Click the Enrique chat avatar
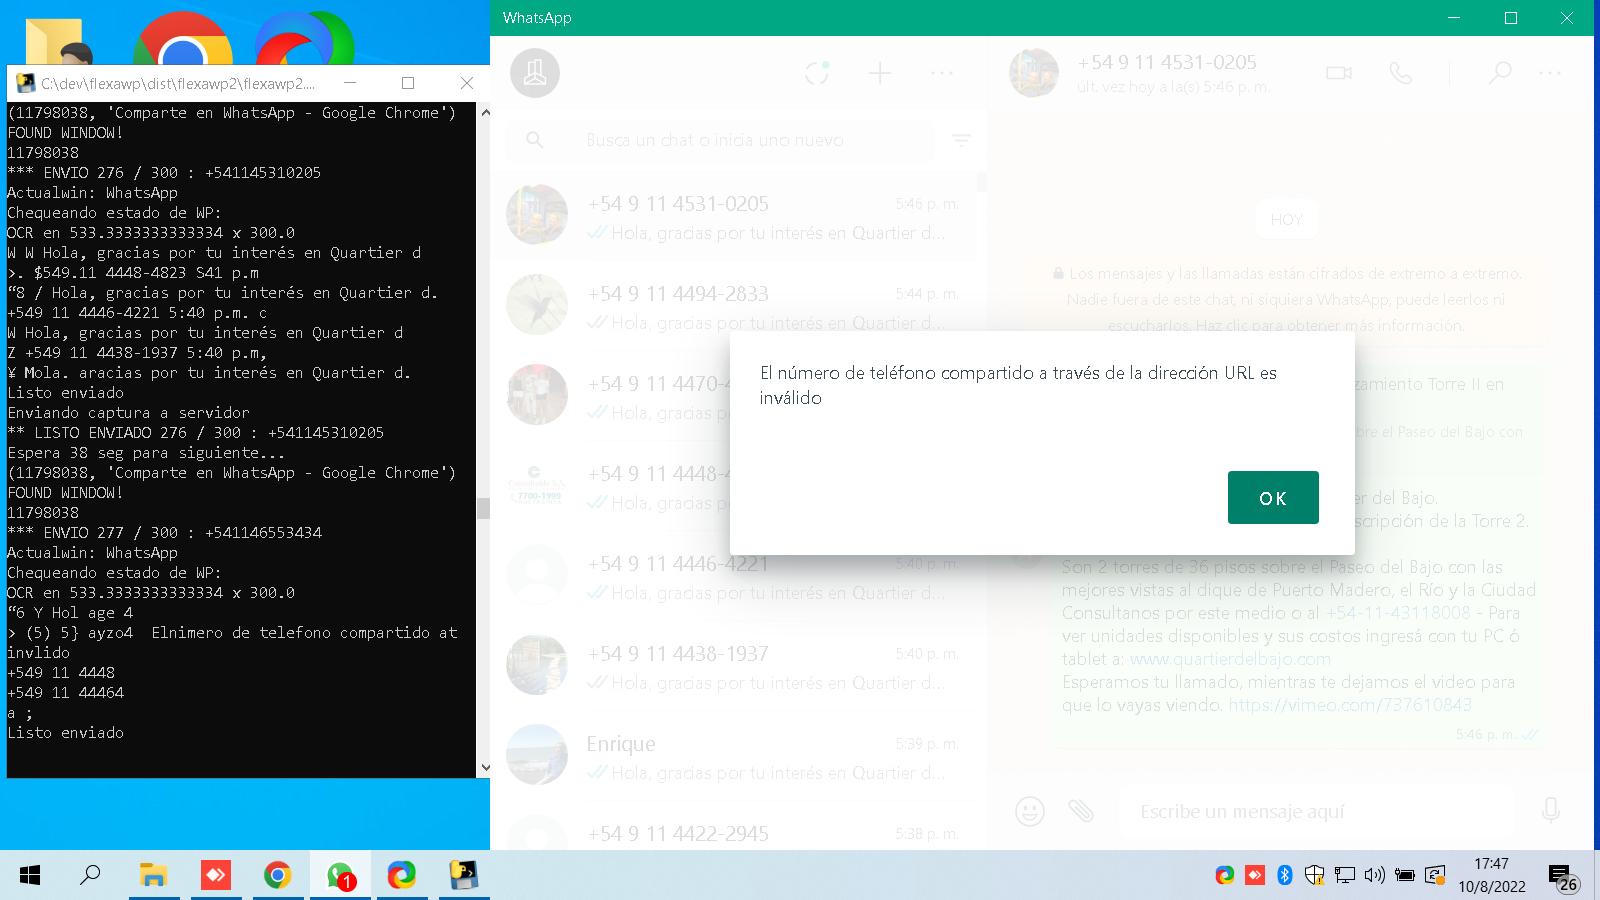This screenshot has width=1600, height=900. click(x=537, y=754)
